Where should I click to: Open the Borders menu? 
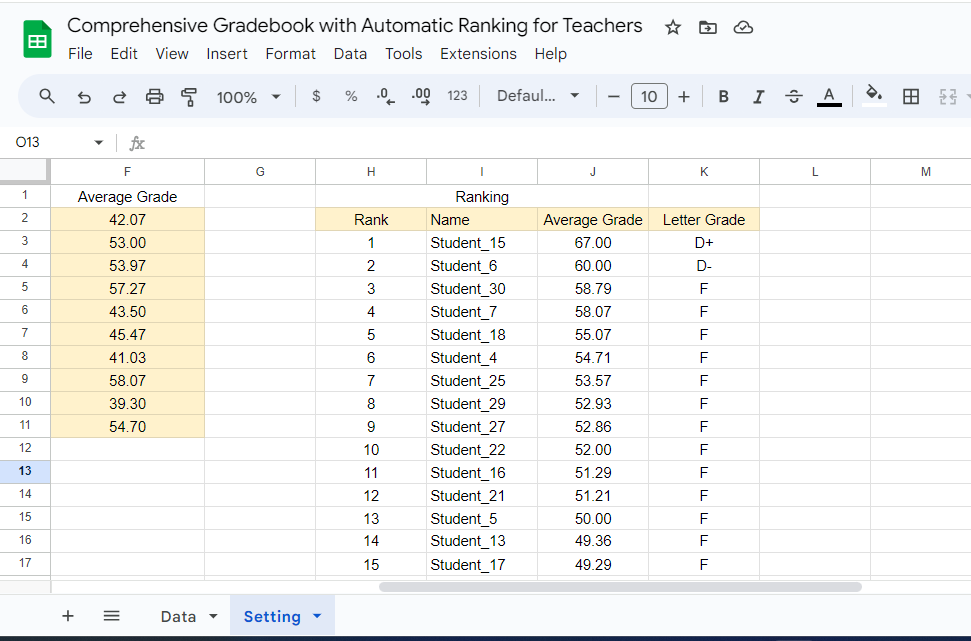tap(910, 96)
